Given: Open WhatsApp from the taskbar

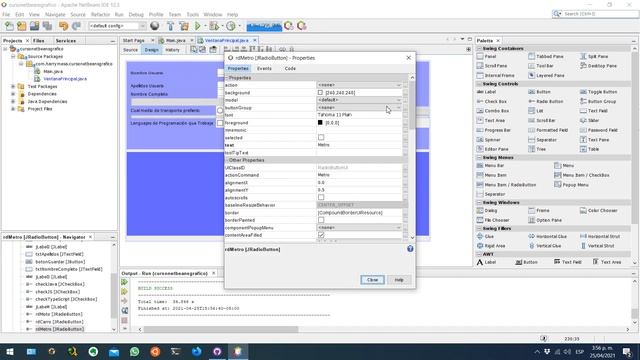Looking at the screenshot, I should [x=134, y=351].
